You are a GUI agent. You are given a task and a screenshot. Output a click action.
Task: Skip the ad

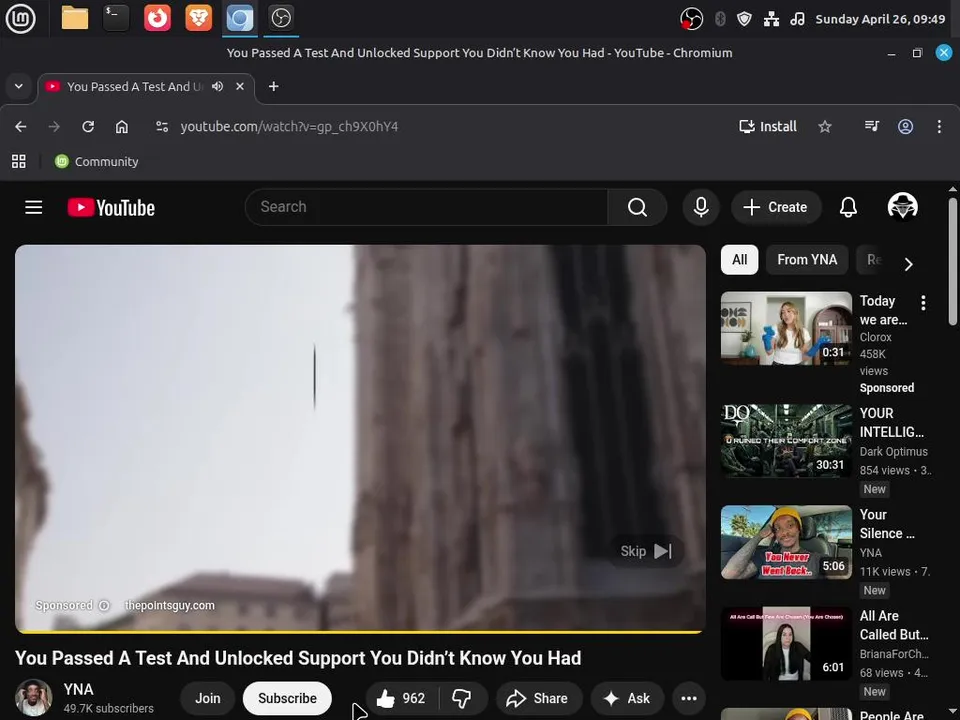coord(646,551)
